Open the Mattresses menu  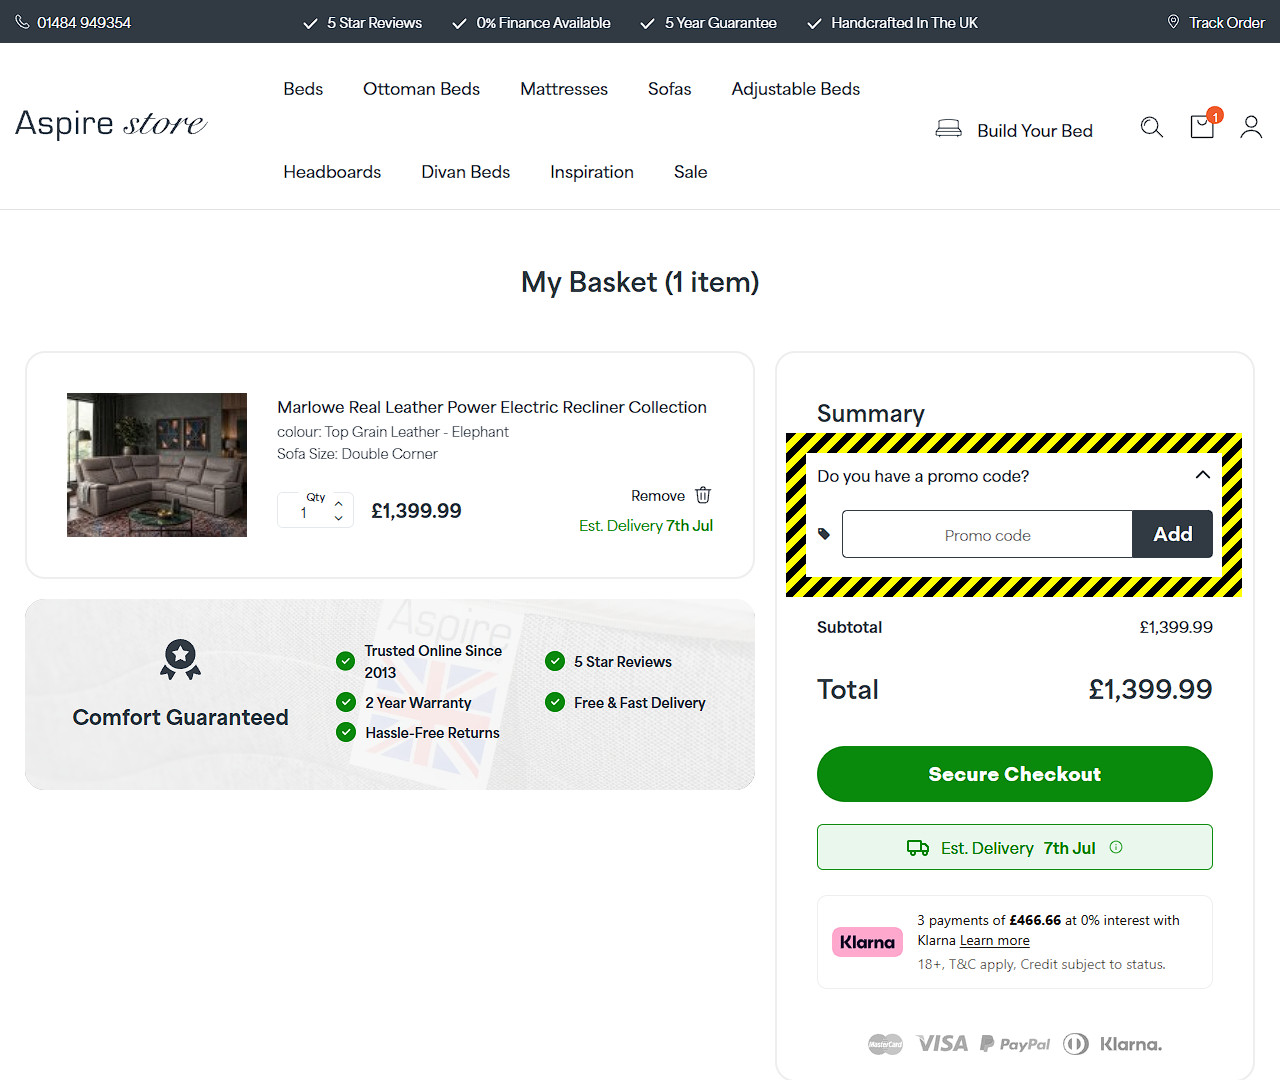[564, 89]
